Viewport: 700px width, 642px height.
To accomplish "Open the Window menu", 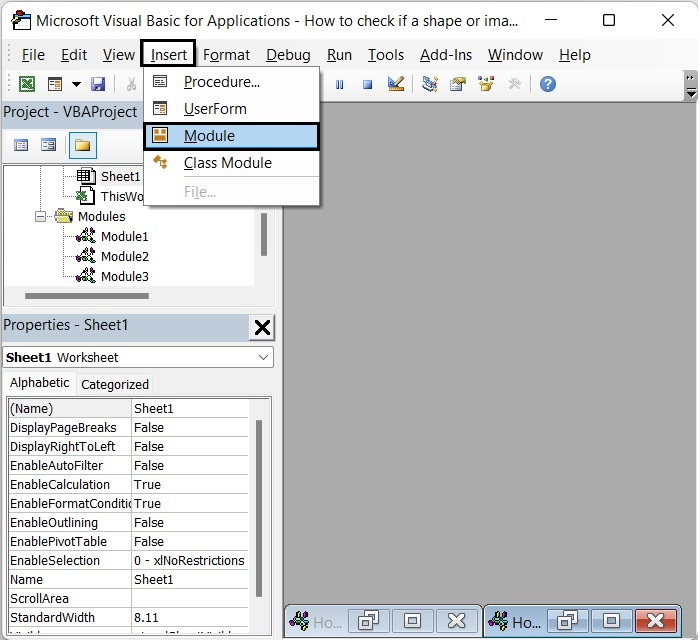I will point(515,54).
